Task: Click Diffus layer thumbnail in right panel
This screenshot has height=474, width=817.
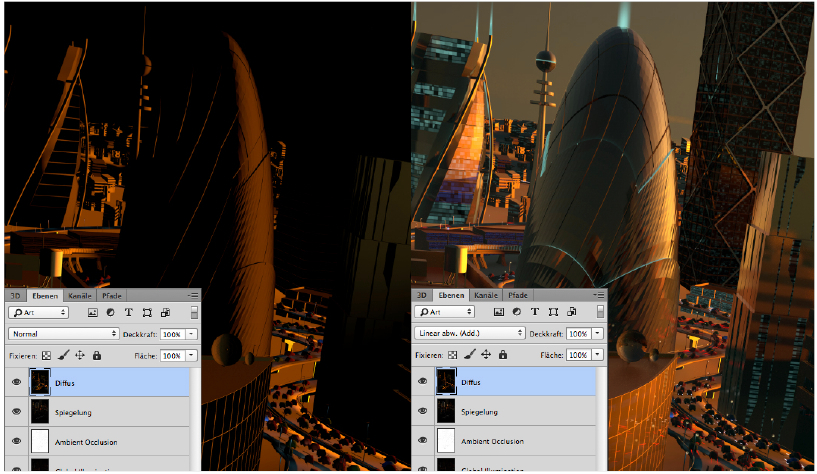Action: click(x=446, y=381)
